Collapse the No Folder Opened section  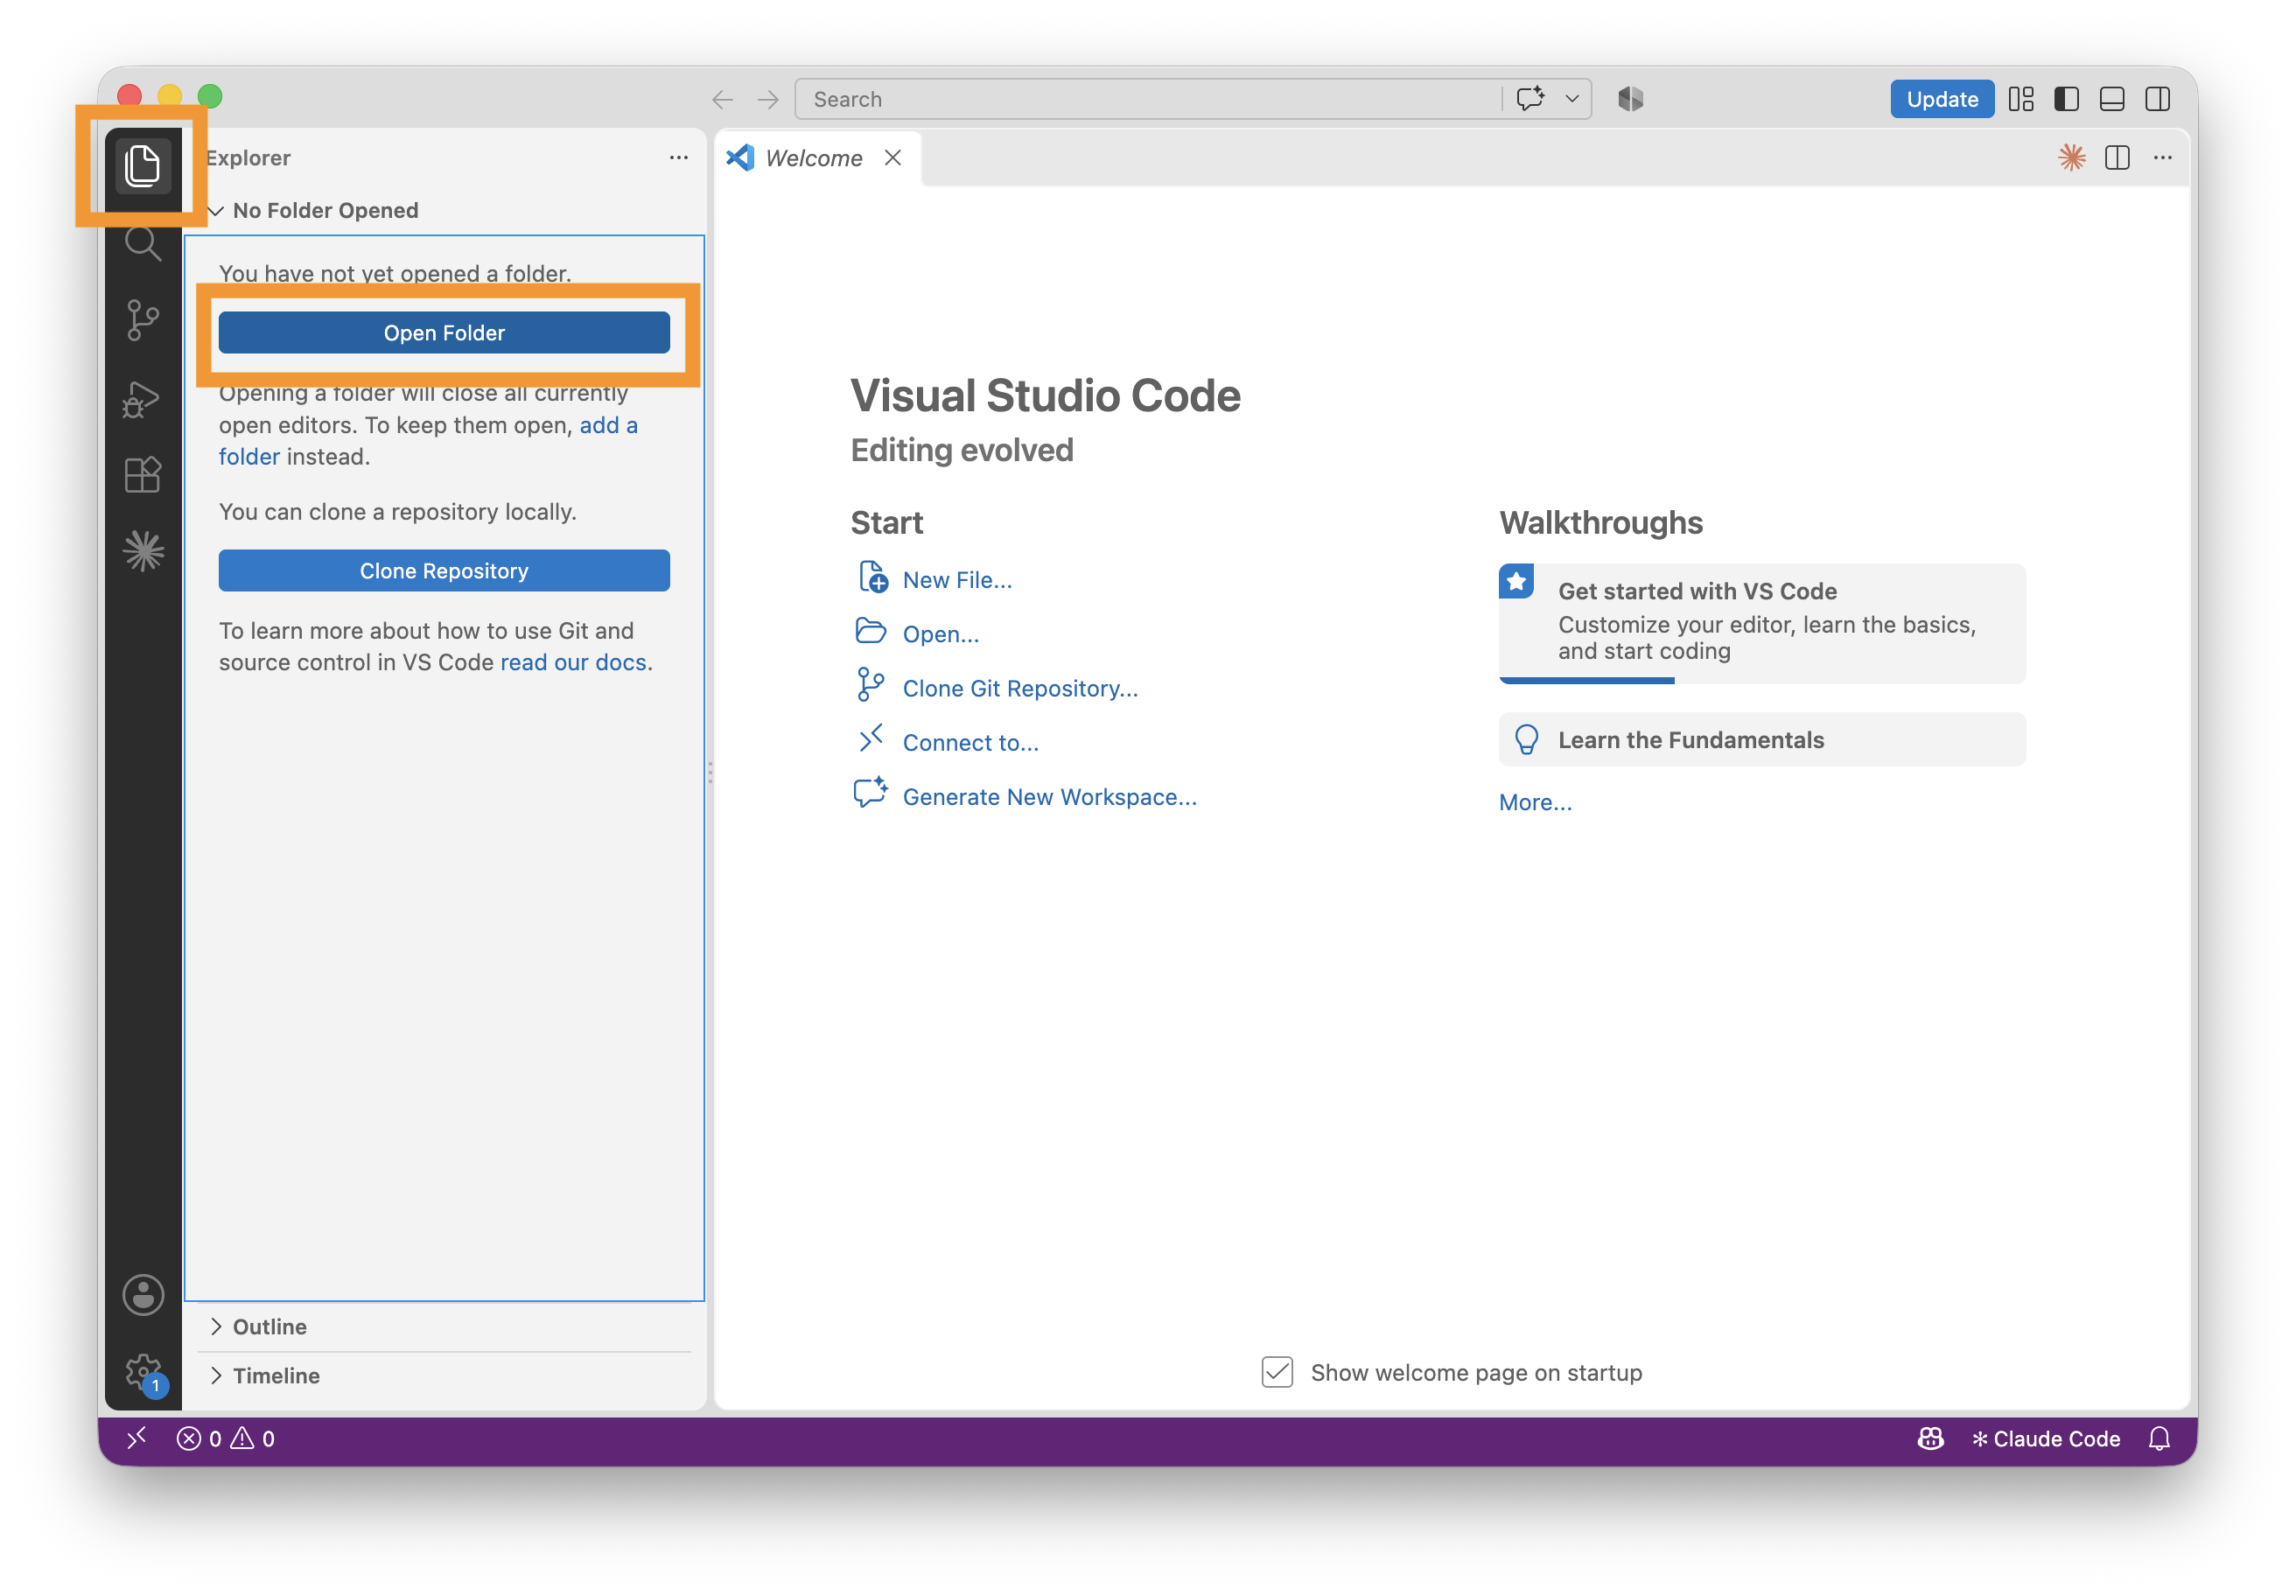point(445,210)
